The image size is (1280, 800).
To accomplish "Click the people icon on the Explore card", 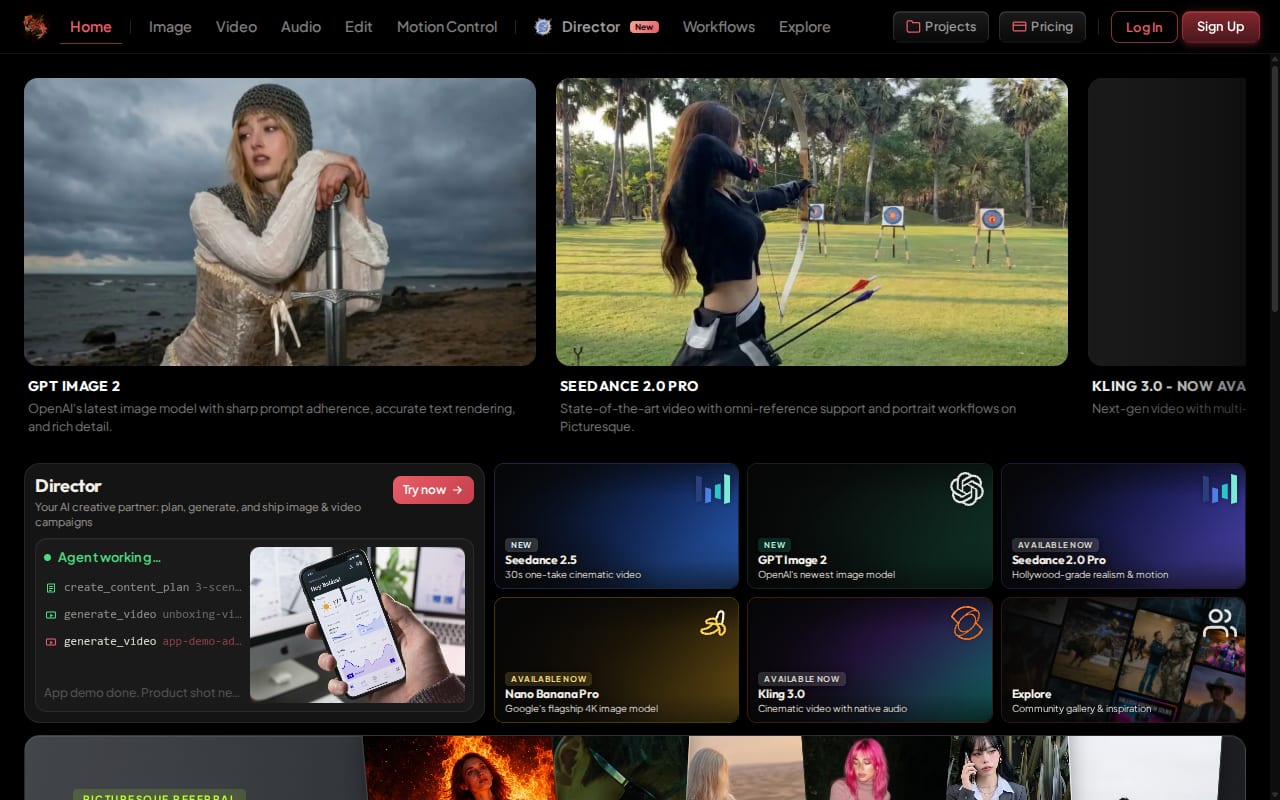I will point(1220,623).
